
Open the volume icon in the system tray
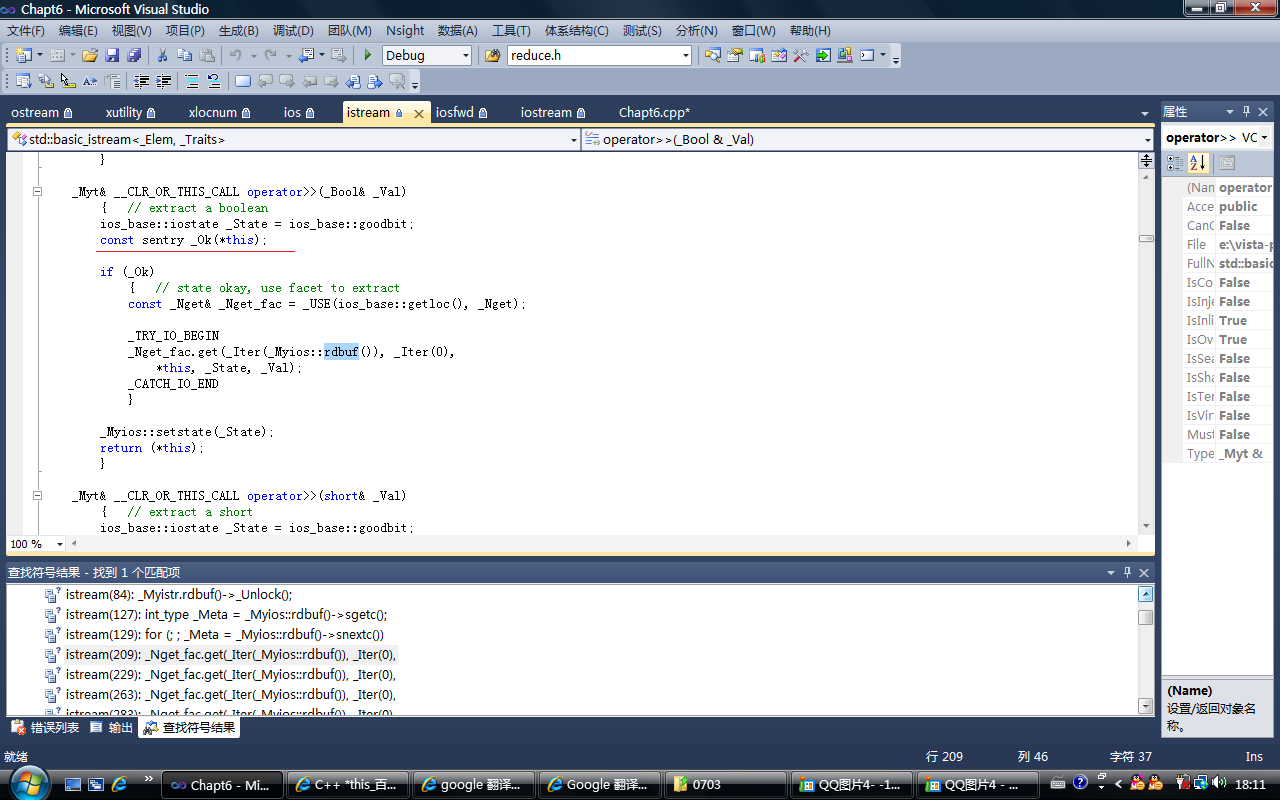1217,783
